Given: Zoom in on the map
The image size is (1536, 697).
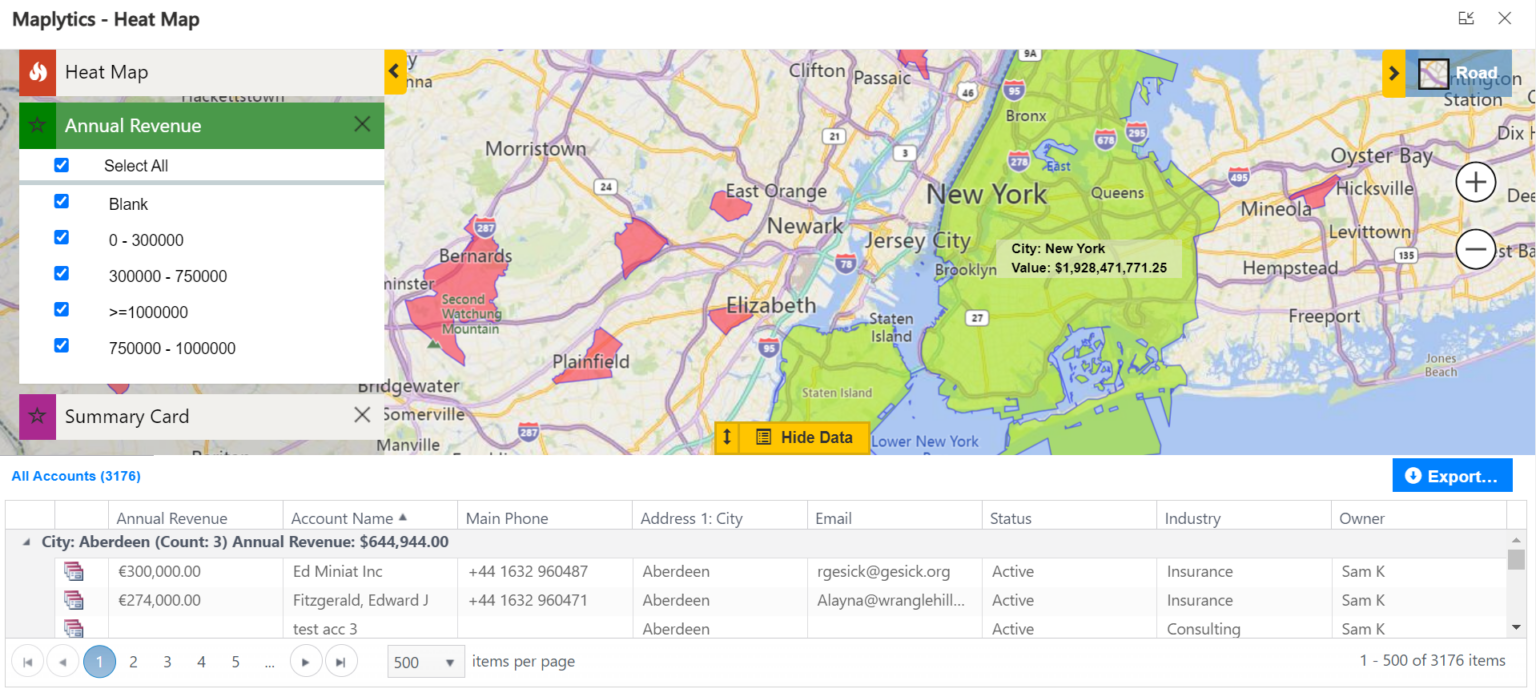Looking at the screenshot, I should click(1475, 183).
